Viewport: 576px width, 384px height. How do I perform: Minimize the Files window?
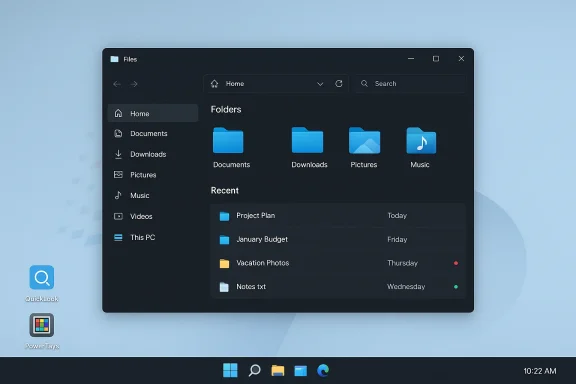click(411, 59)
